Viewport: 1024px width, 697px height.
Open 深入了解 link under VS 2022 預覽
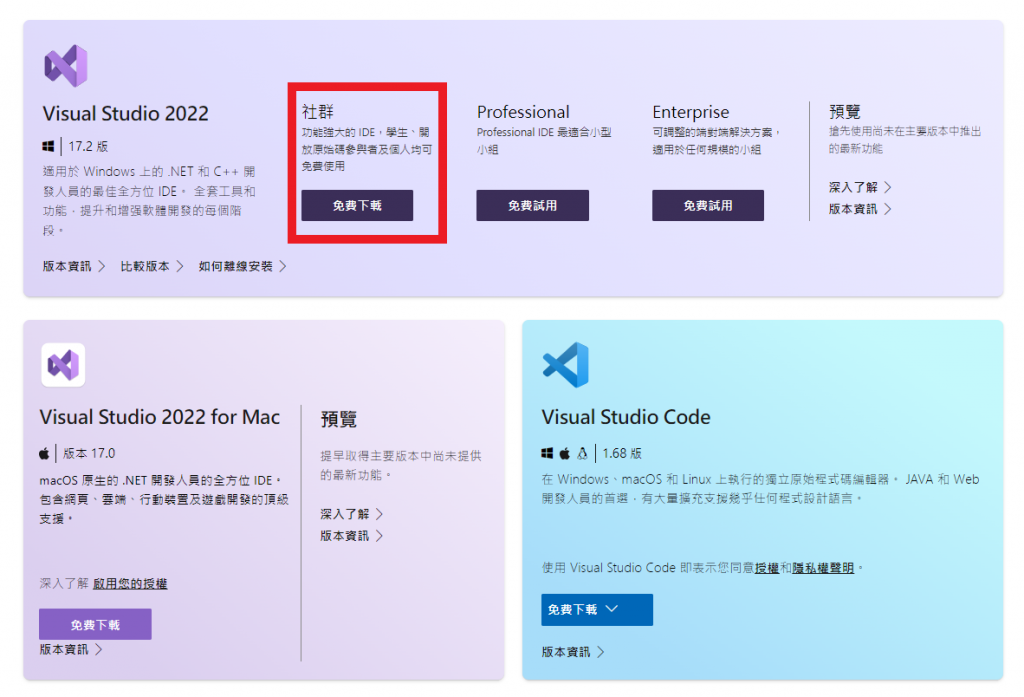pos(860,187)
